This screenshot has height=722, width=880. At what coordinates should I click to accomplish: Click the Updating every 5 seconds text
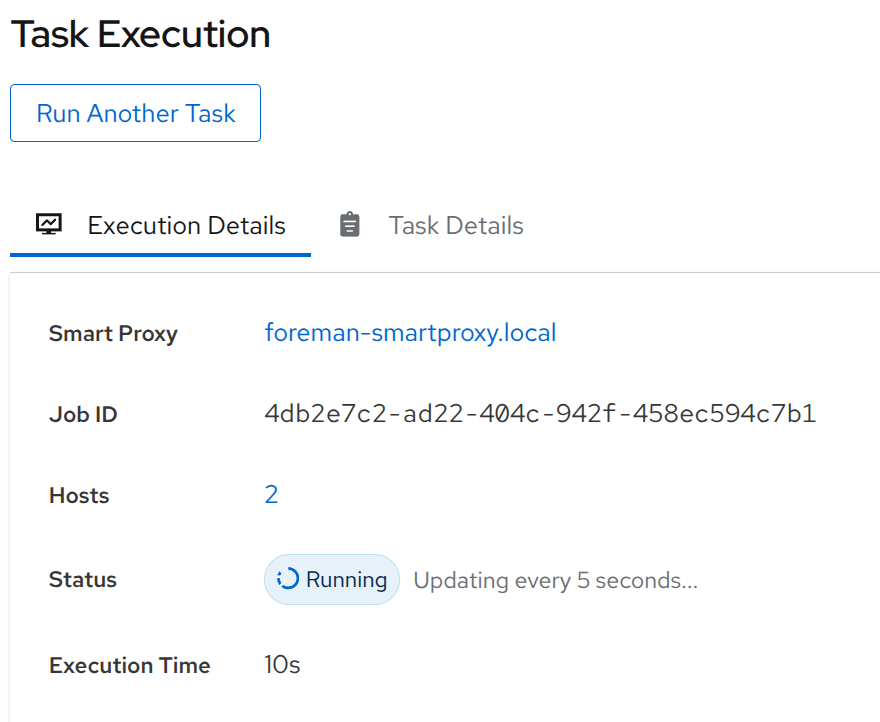(553, 580)
